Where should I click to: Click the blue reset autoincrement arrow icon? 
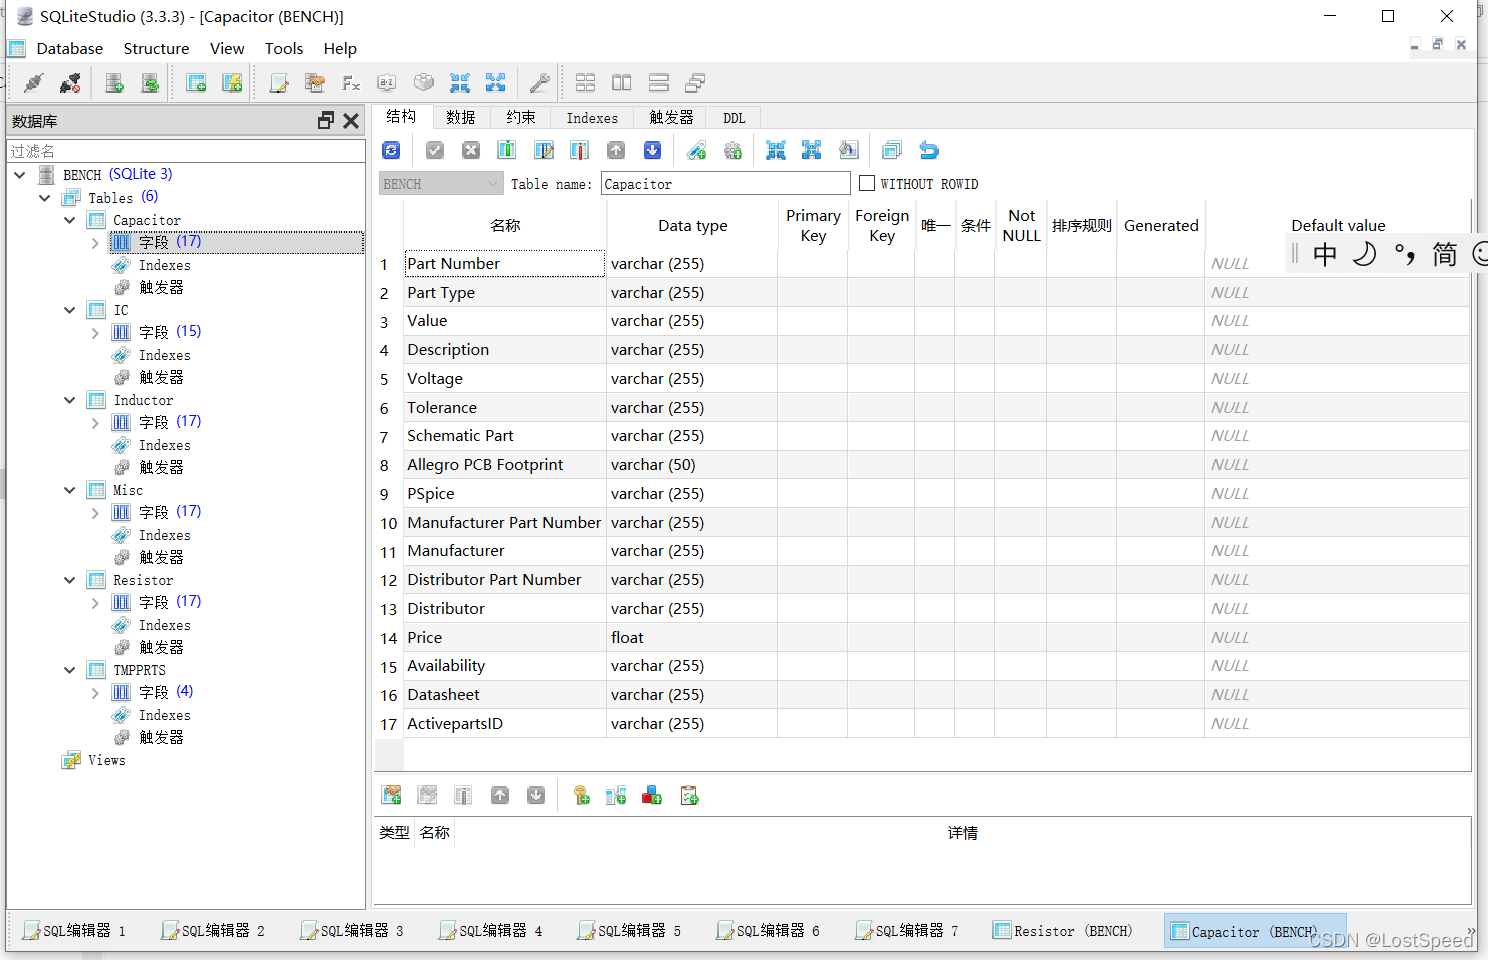pyautogui.click(x=929, y=150)
